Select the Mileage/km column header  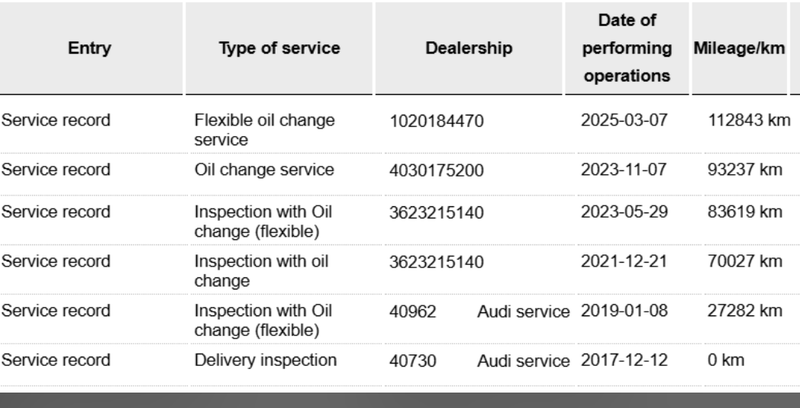(740, 48)
